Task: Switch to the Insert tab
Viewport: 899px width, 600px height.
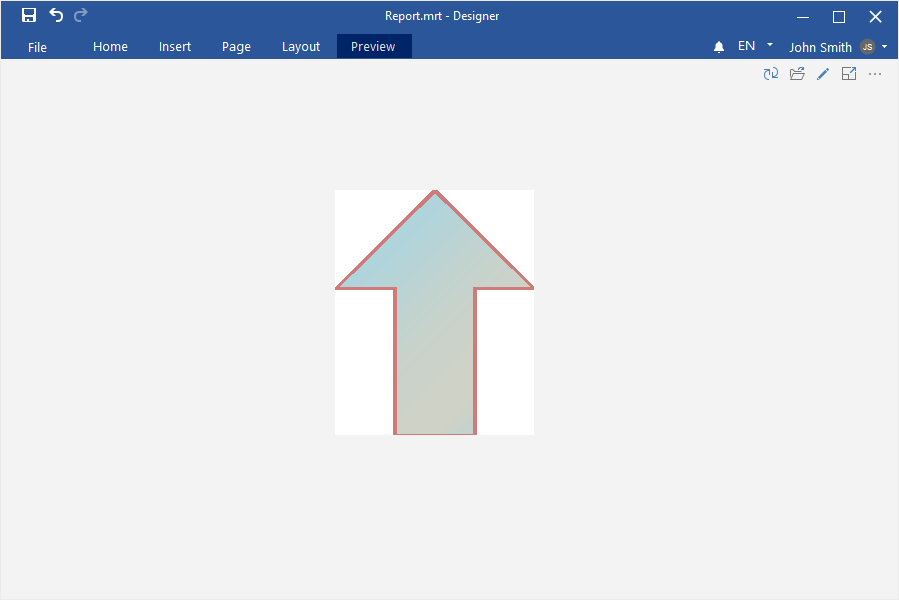Action: tap(175, 47)
